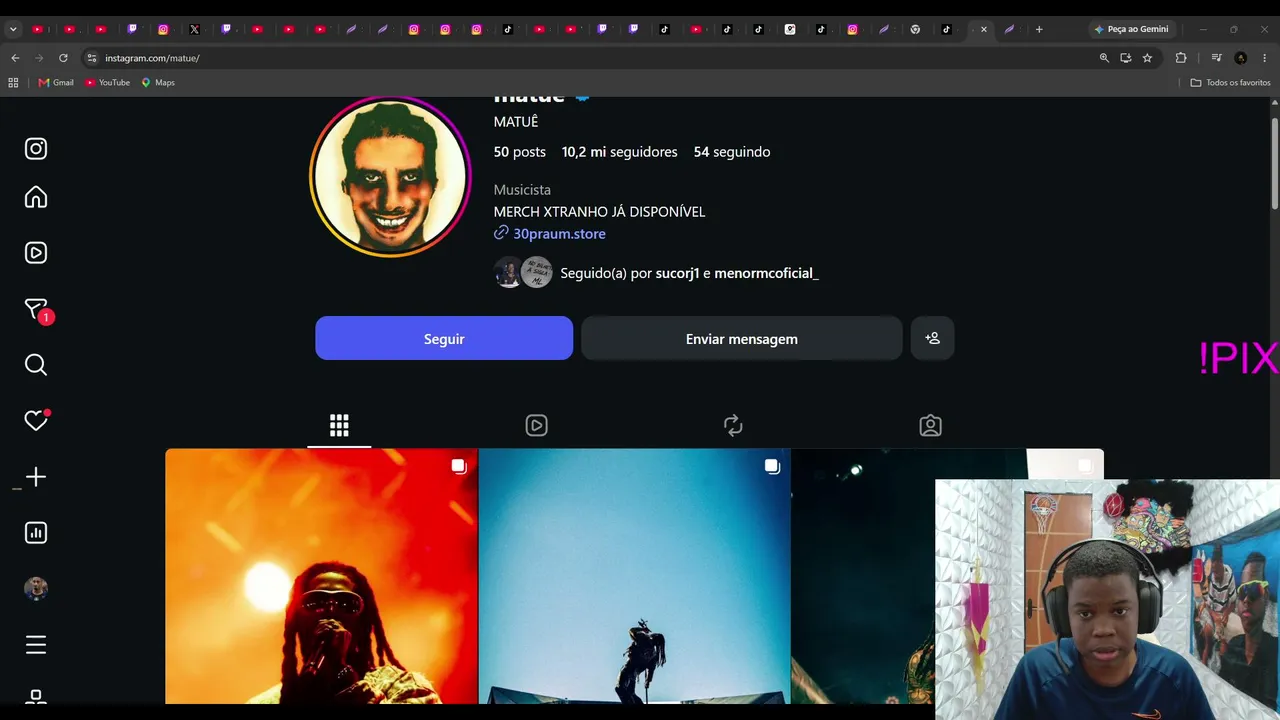
Task: Click the Create plus icon in sidebar
Action: (x=36, y=477)
